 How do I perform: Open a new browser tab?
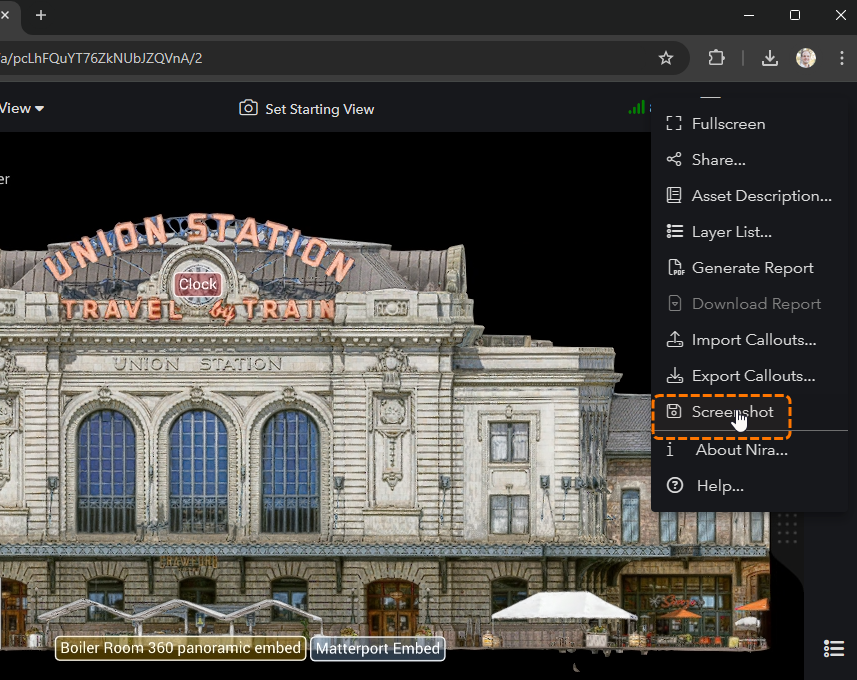41,15
